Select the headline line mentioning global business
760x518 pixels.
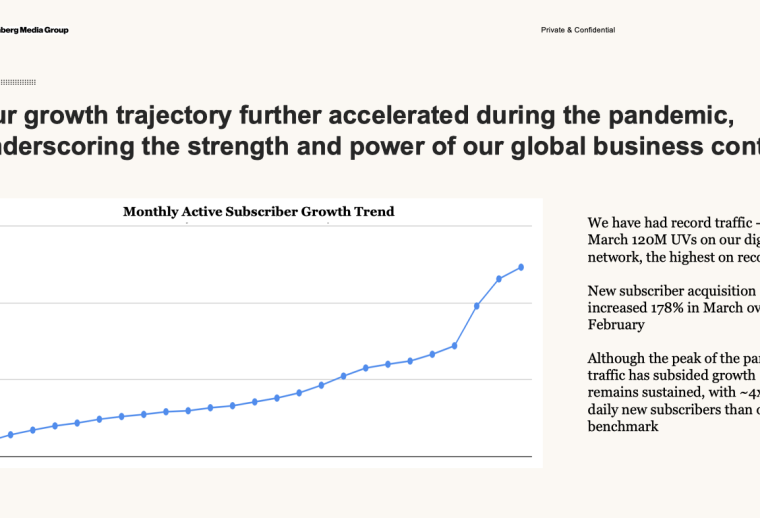pyautogui.click(x=378, y=147)
